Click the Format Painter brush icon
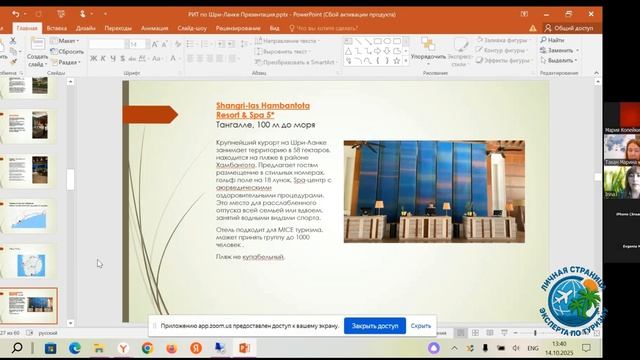Viewport: 640px width, 360px height. click(x=13, y=62)
